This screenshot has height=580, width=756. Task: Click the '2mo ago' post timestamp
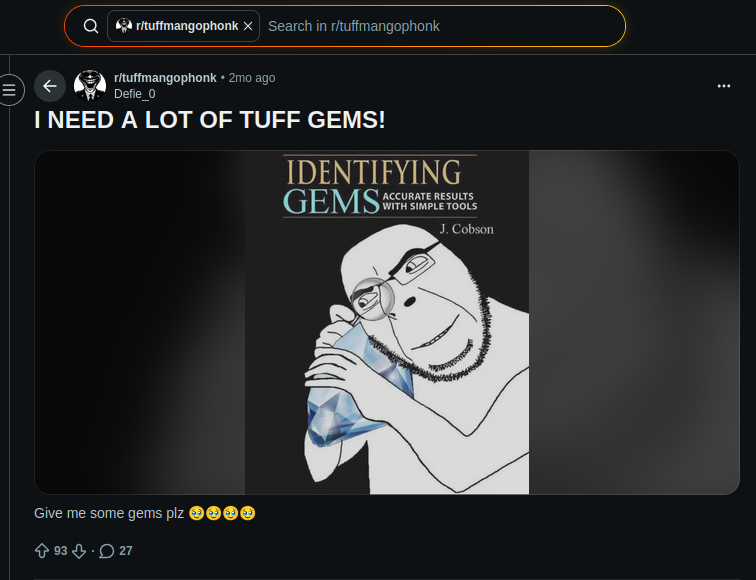click(252, 78)
